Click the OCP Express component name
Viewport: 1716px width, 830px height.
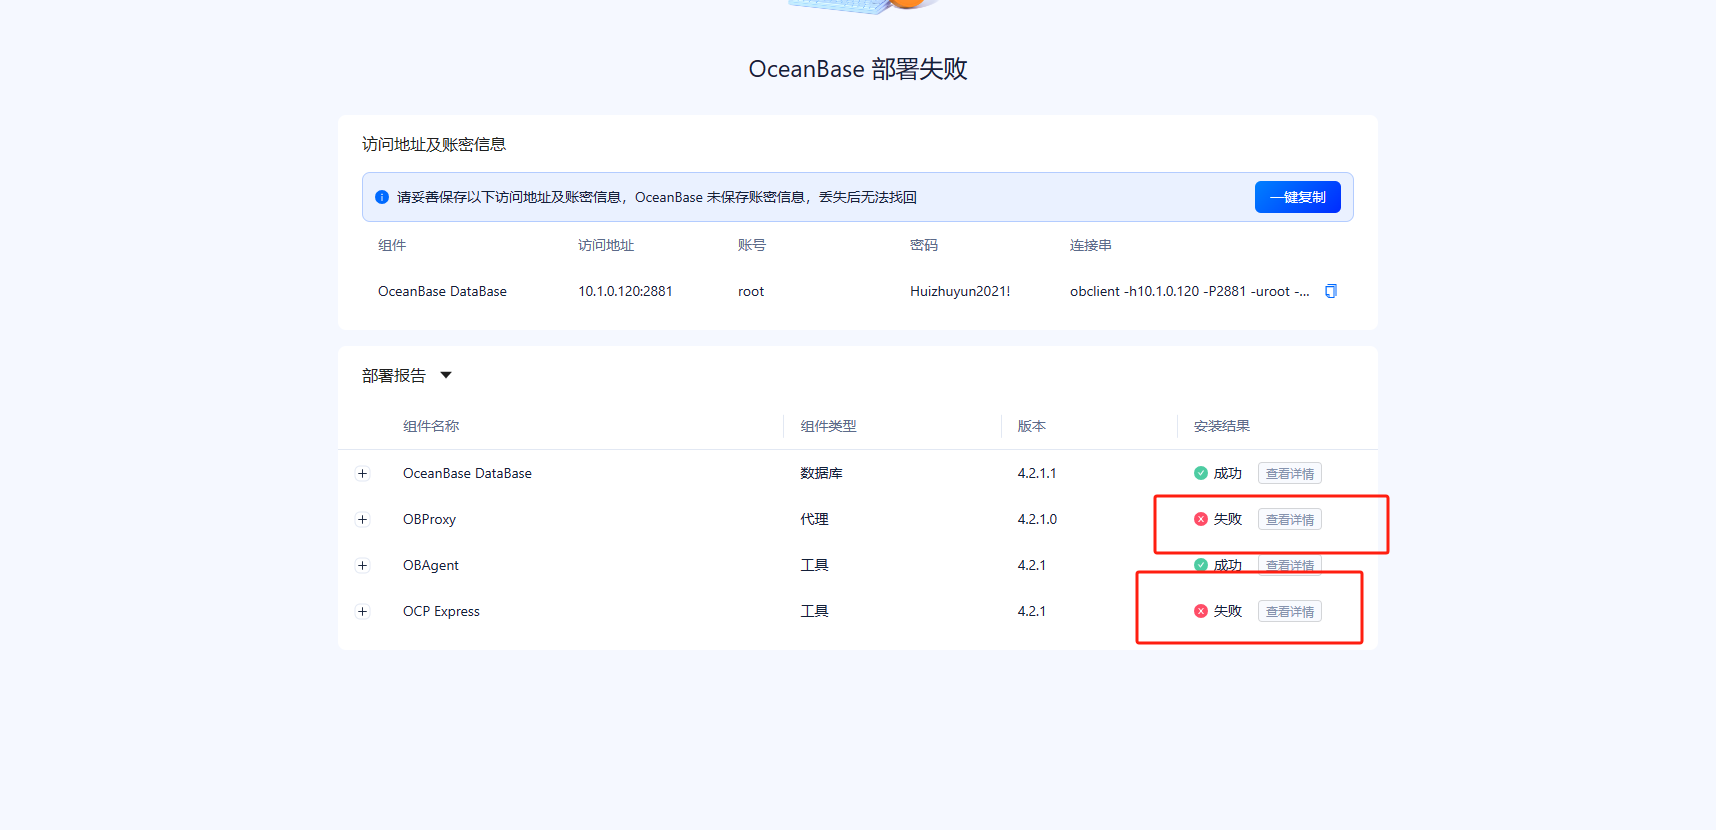click(x=441, y=611)
